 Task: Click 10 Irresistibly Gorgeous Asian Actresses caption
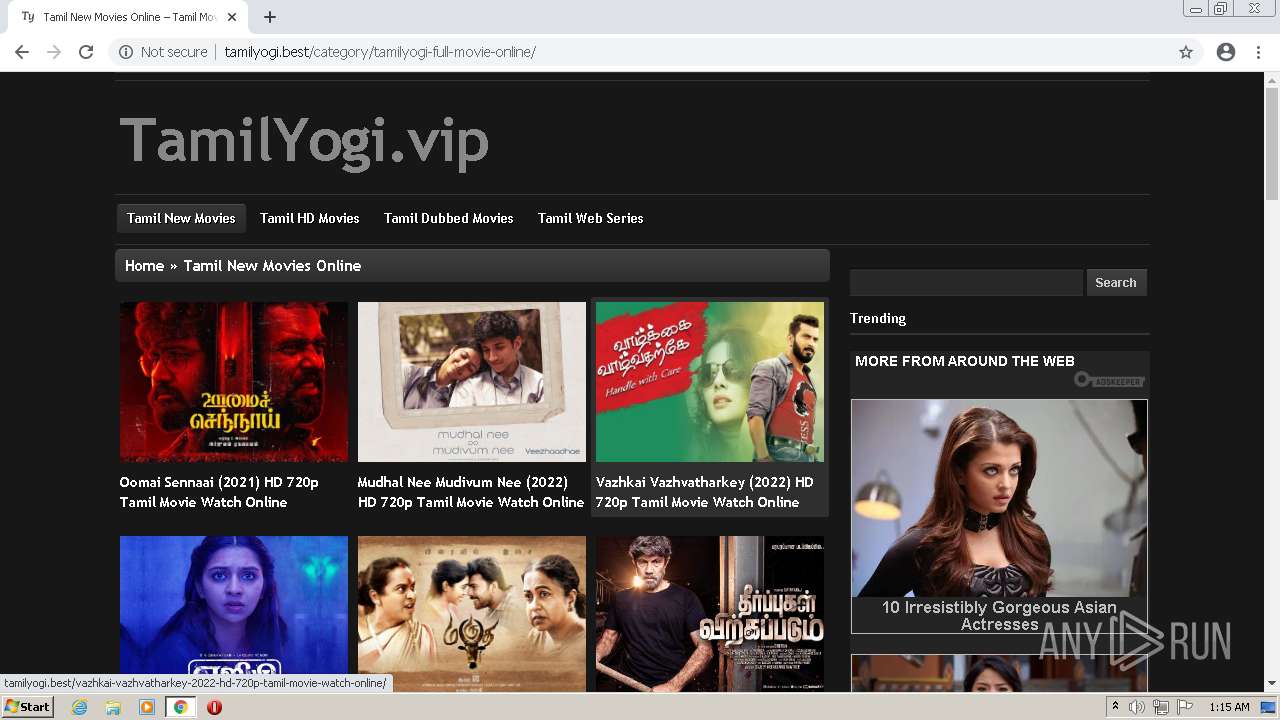tap(999, 616)
